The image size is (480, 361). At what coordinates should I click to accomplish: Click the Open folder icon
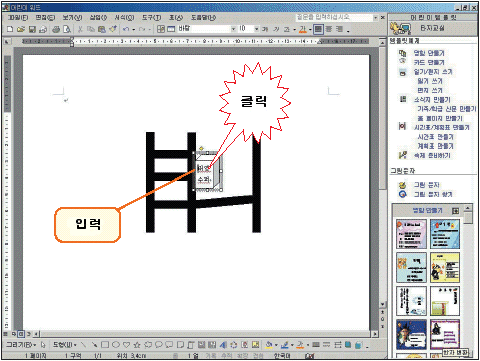(x=21, y=29)
